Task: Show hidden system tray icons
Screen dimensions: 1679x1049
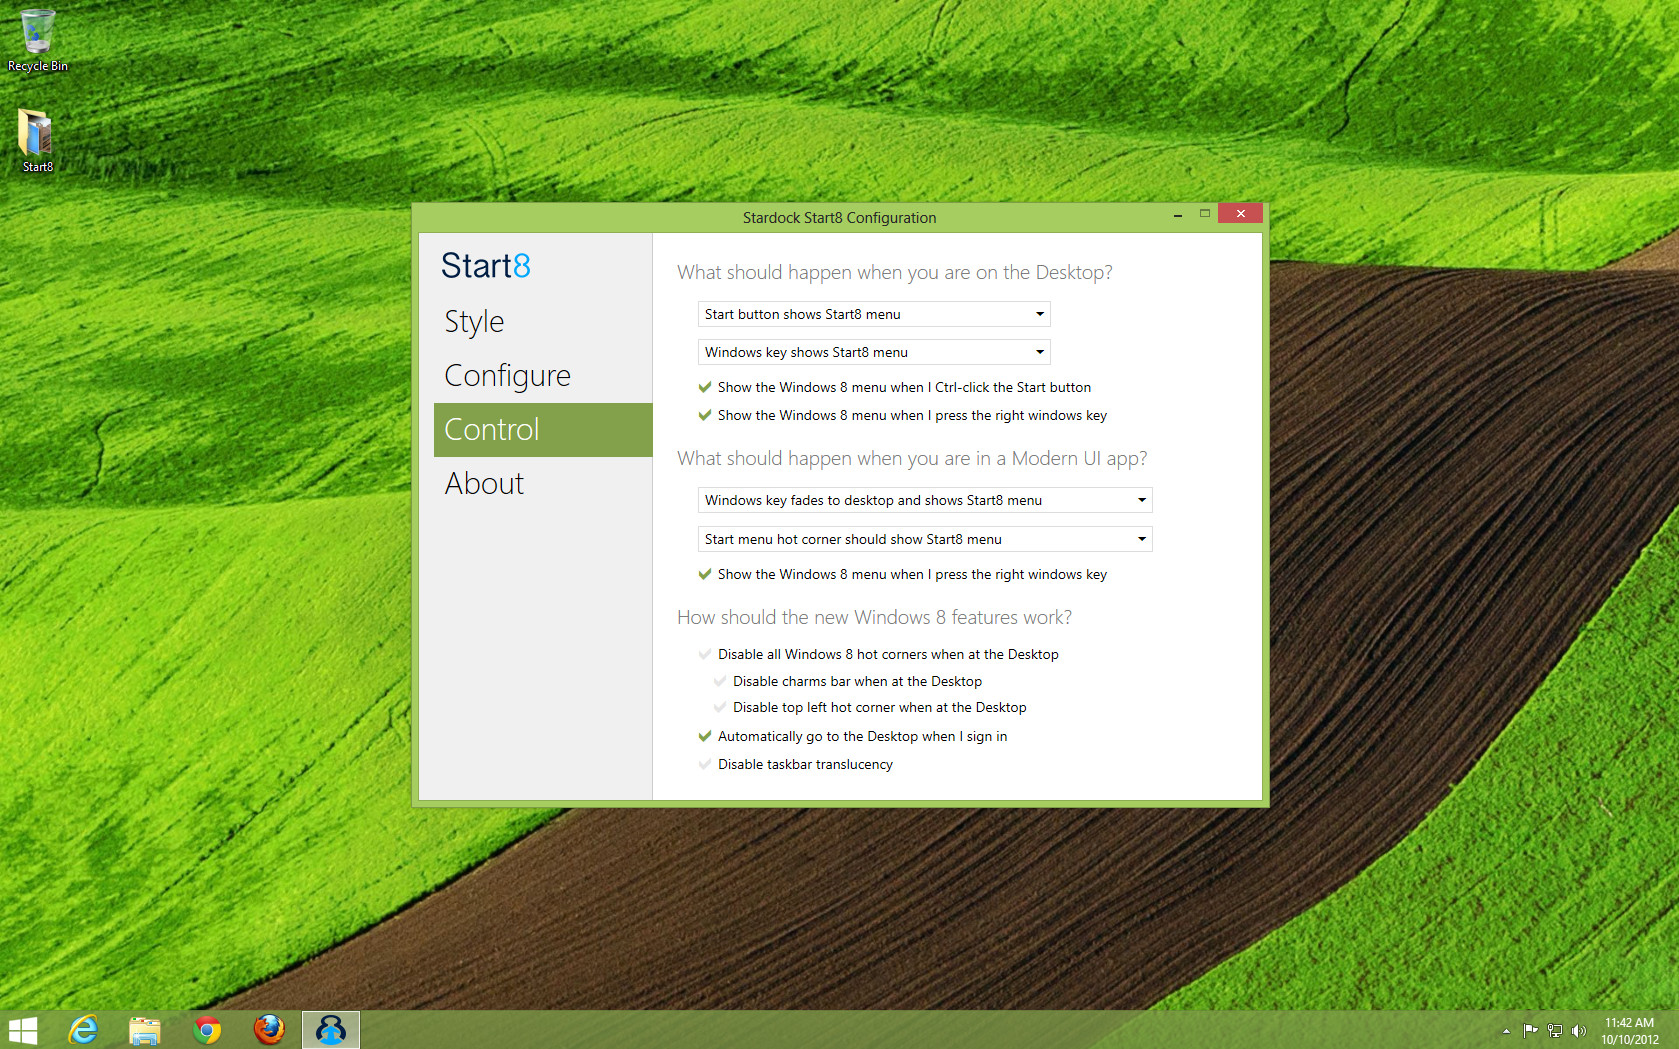Action: point(1506,1031)
